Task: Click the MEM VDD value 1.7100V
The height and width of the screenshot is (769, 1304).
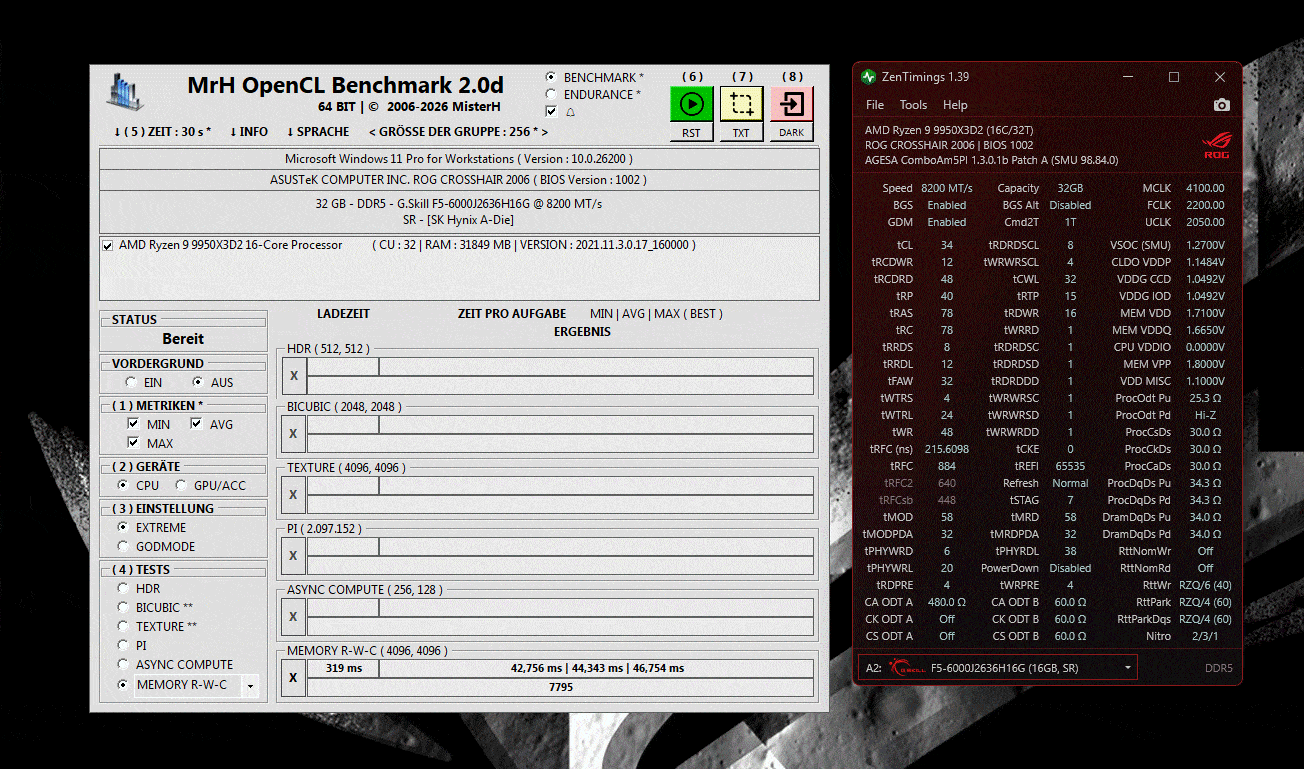Action: [x=1205, y=313]
